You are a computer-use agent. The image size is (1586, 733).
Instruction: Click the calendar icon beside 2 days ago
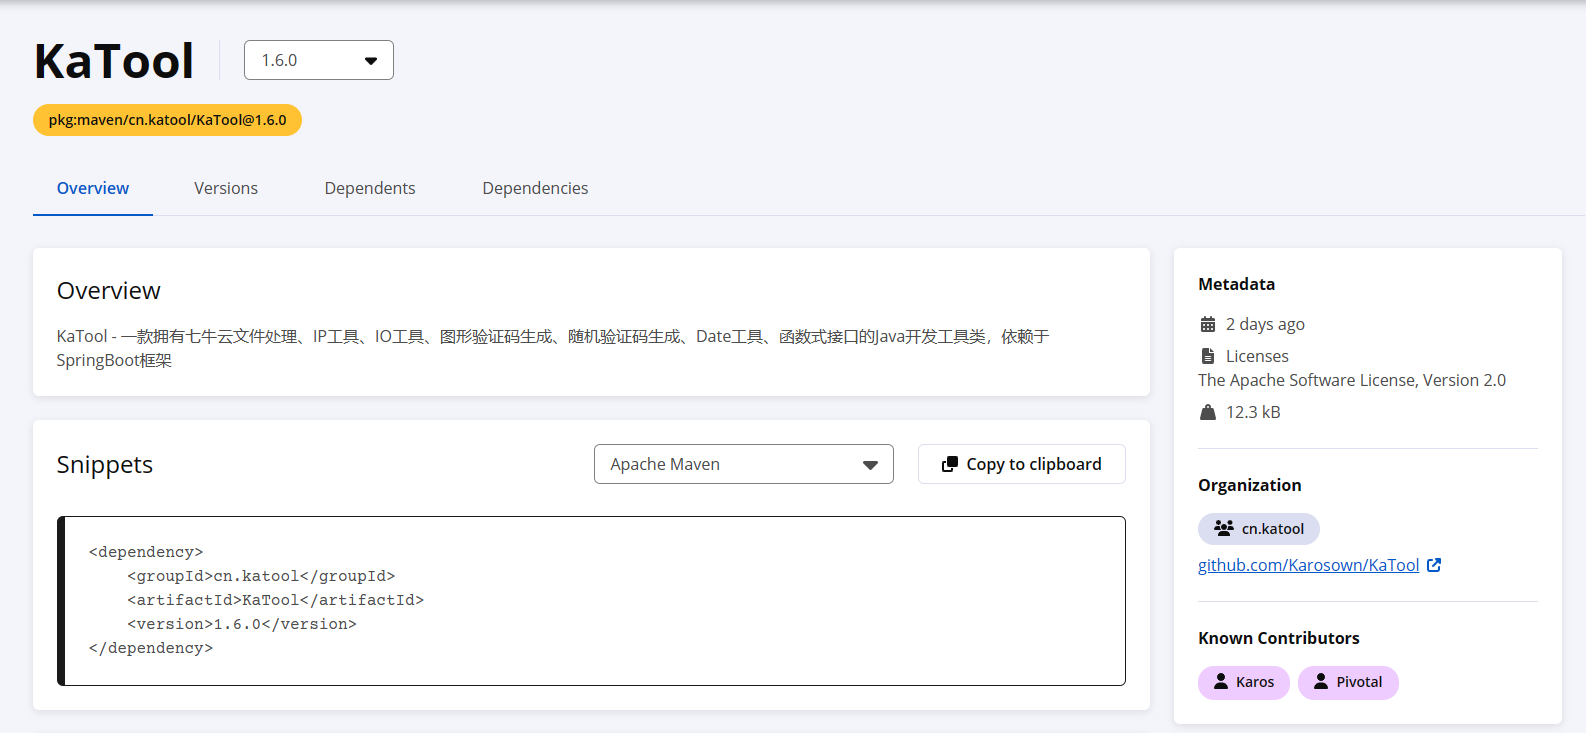click(x=1208, y=324)
